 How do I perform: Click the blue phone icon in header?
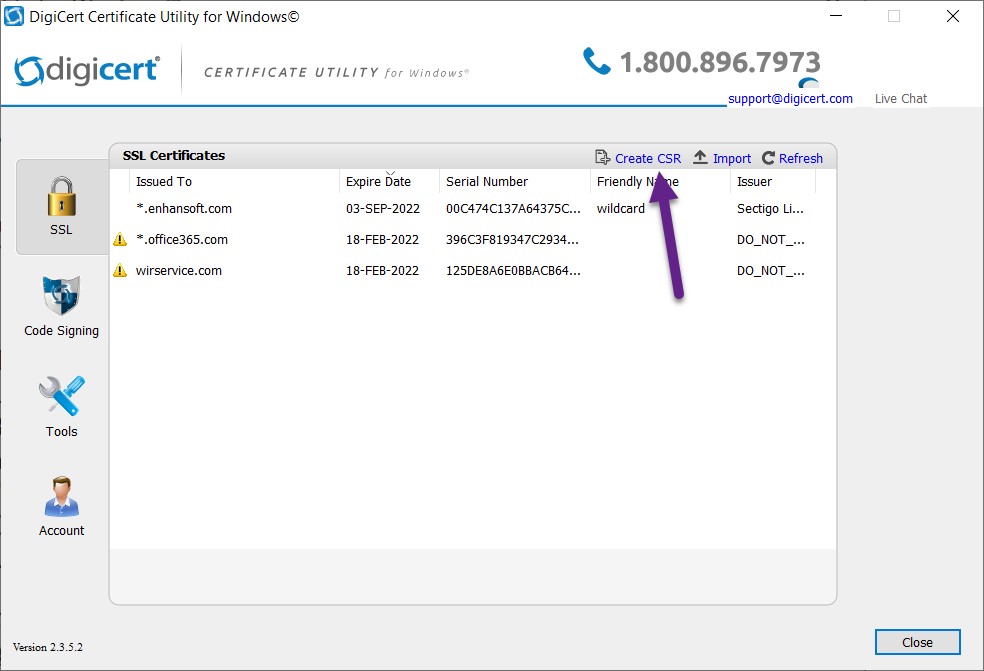point(597,62)
